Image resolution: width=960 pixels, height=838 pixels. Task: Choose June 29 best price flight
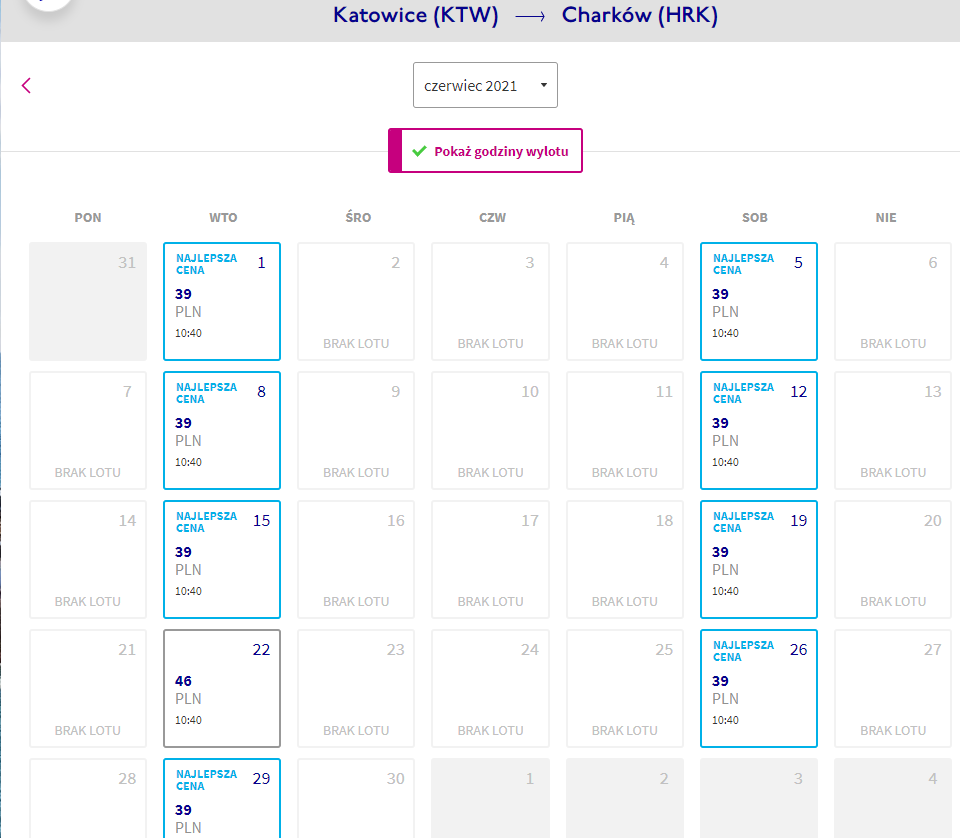222,798
